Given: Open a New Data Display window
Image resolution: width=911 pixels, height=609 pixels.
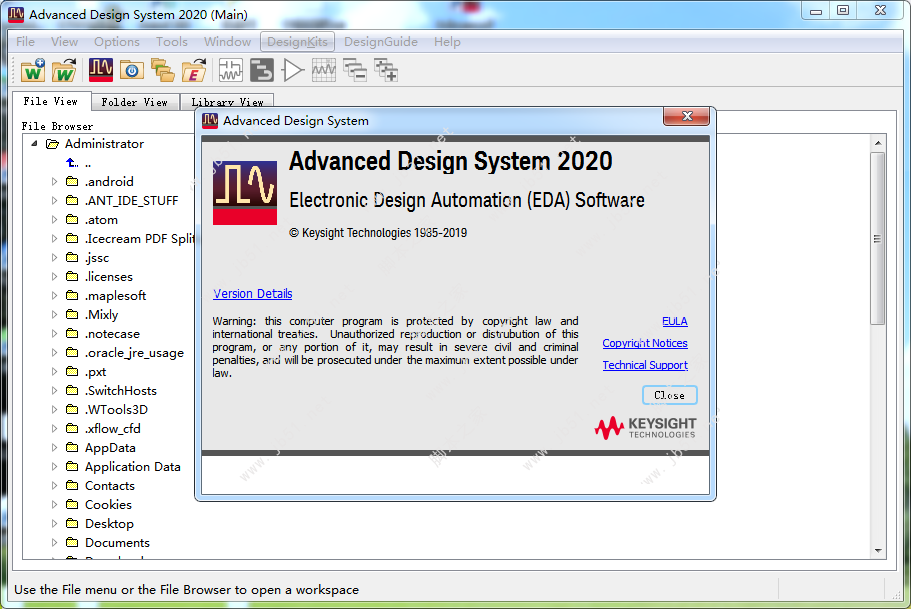Looking at the screenshot, I should pos(324,70).
